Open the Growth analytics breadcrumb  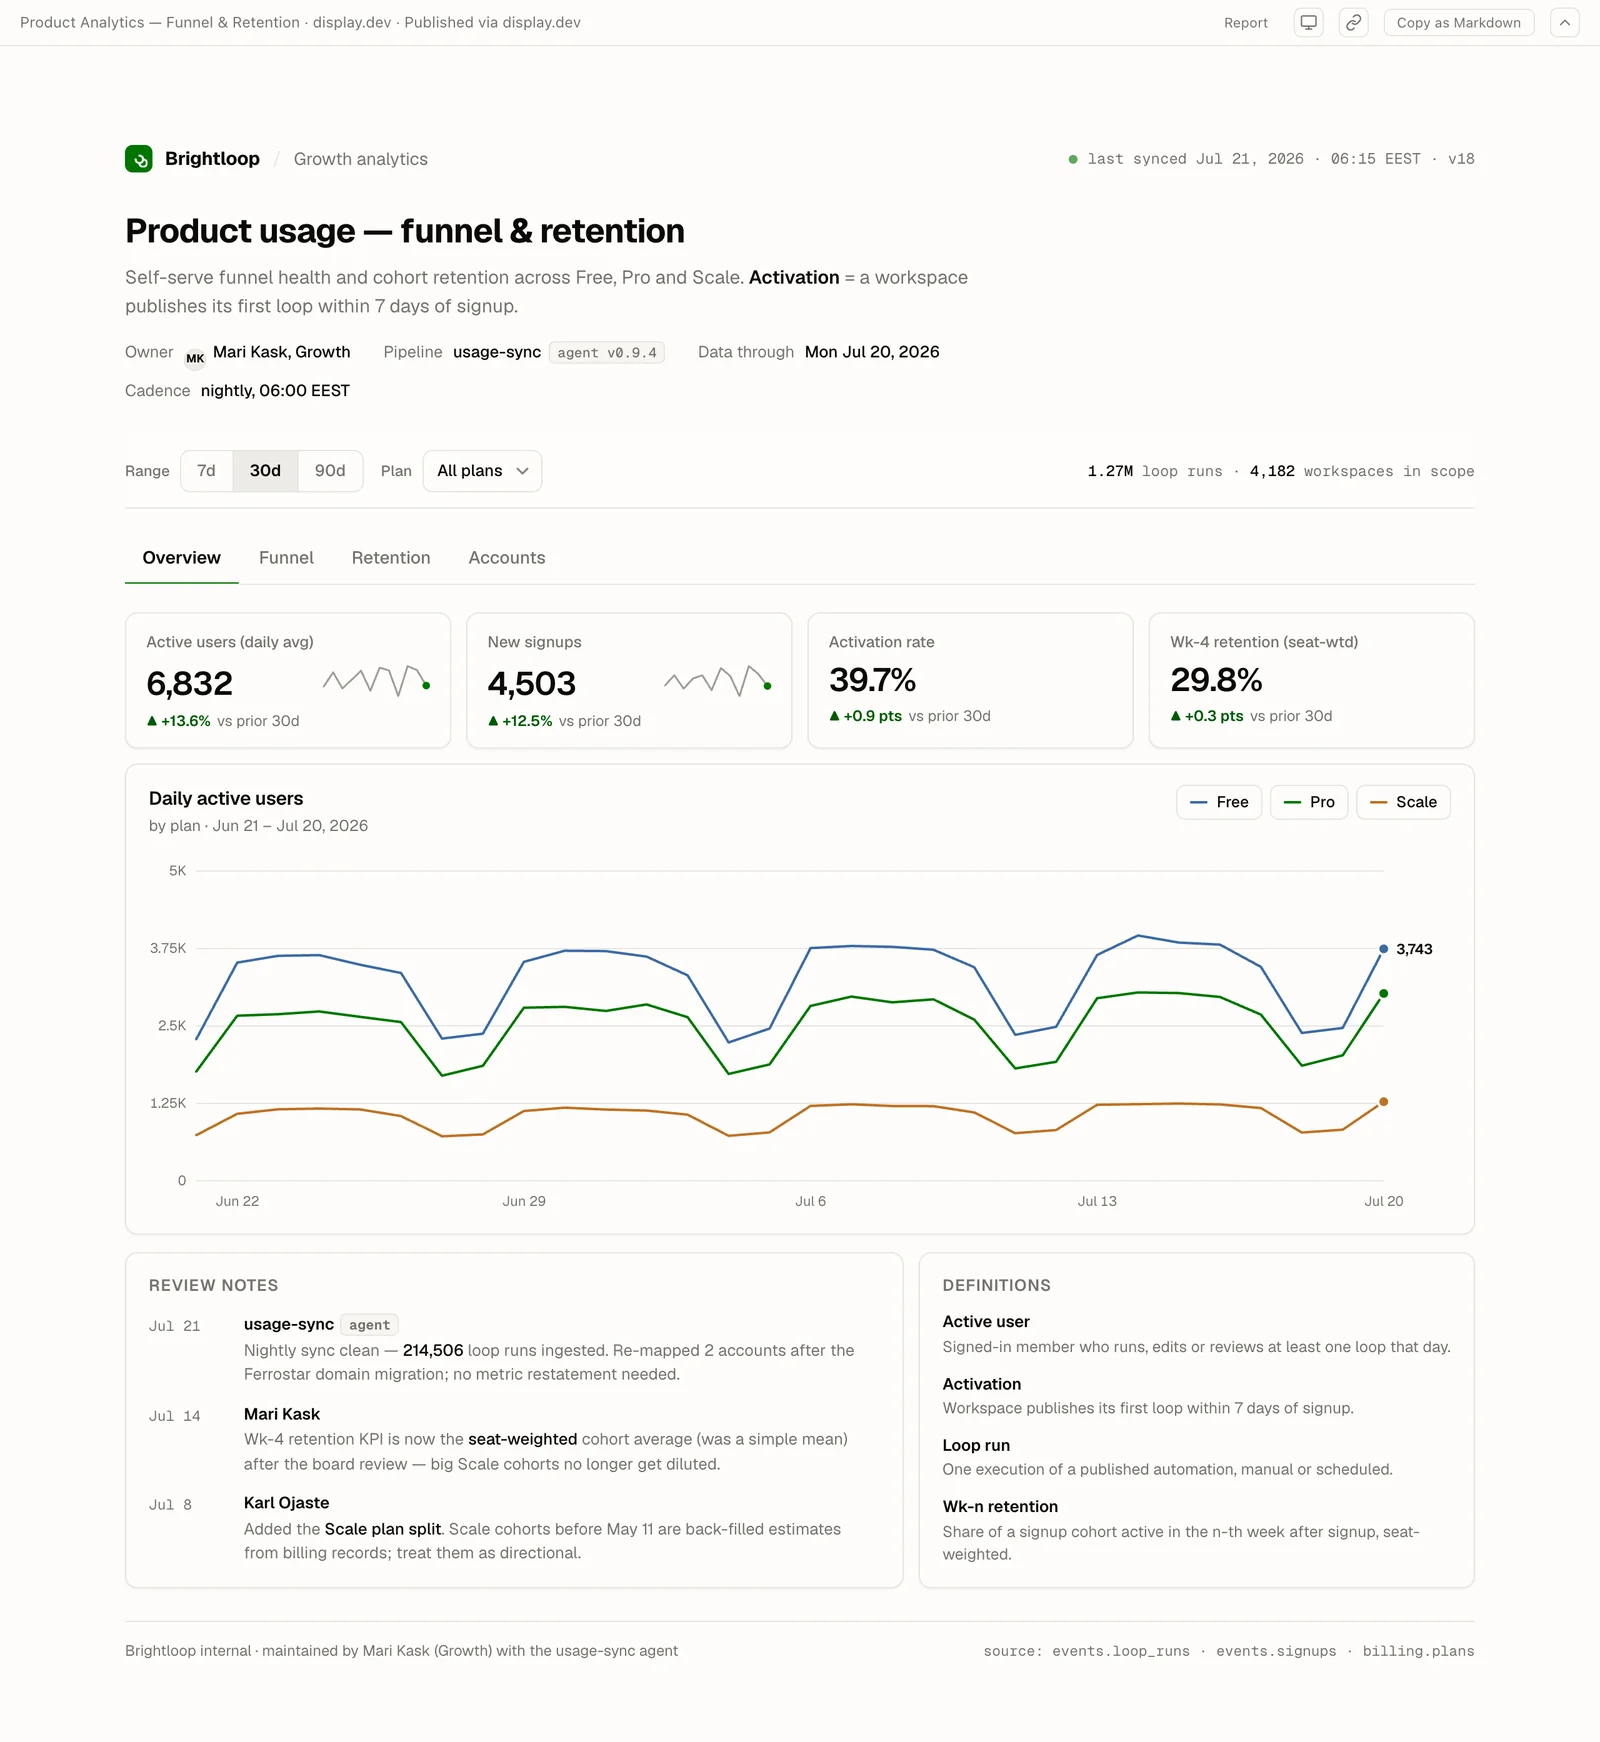[x=360, y=159]
